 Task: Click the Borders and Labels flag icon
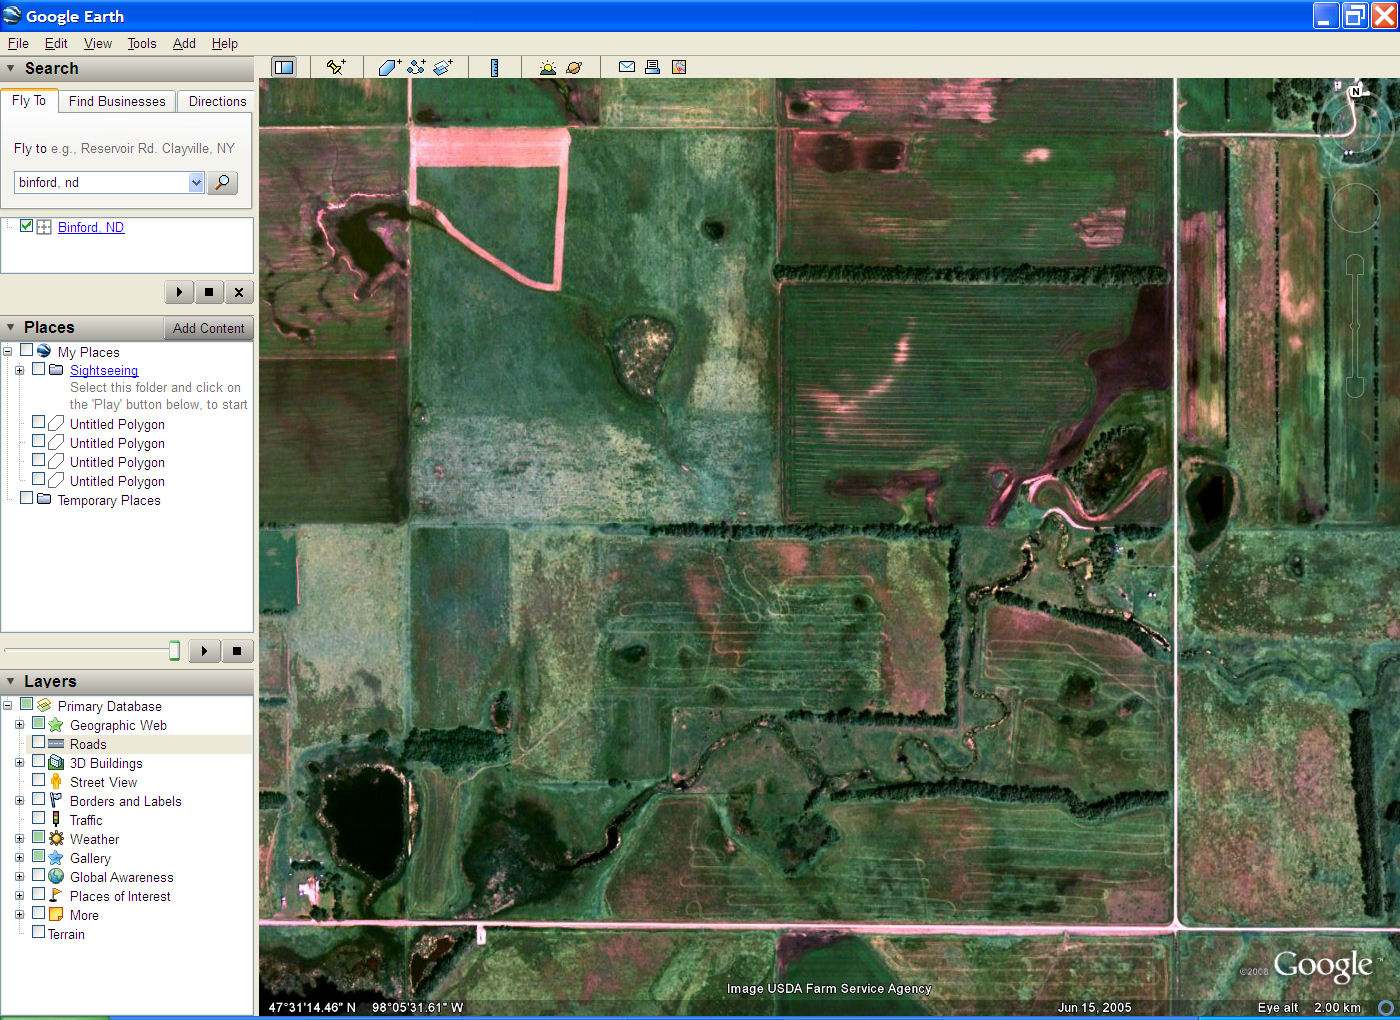point(56,801)
